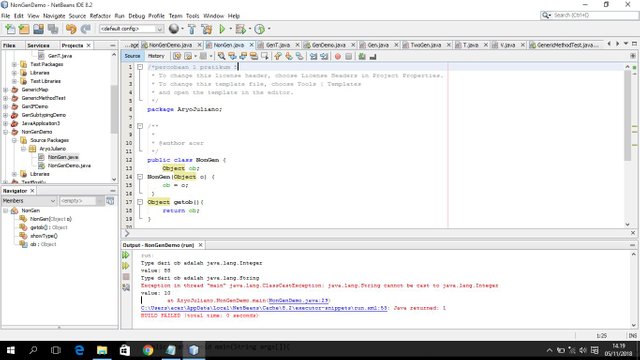Select getob() : Object in Navigator

49,227
